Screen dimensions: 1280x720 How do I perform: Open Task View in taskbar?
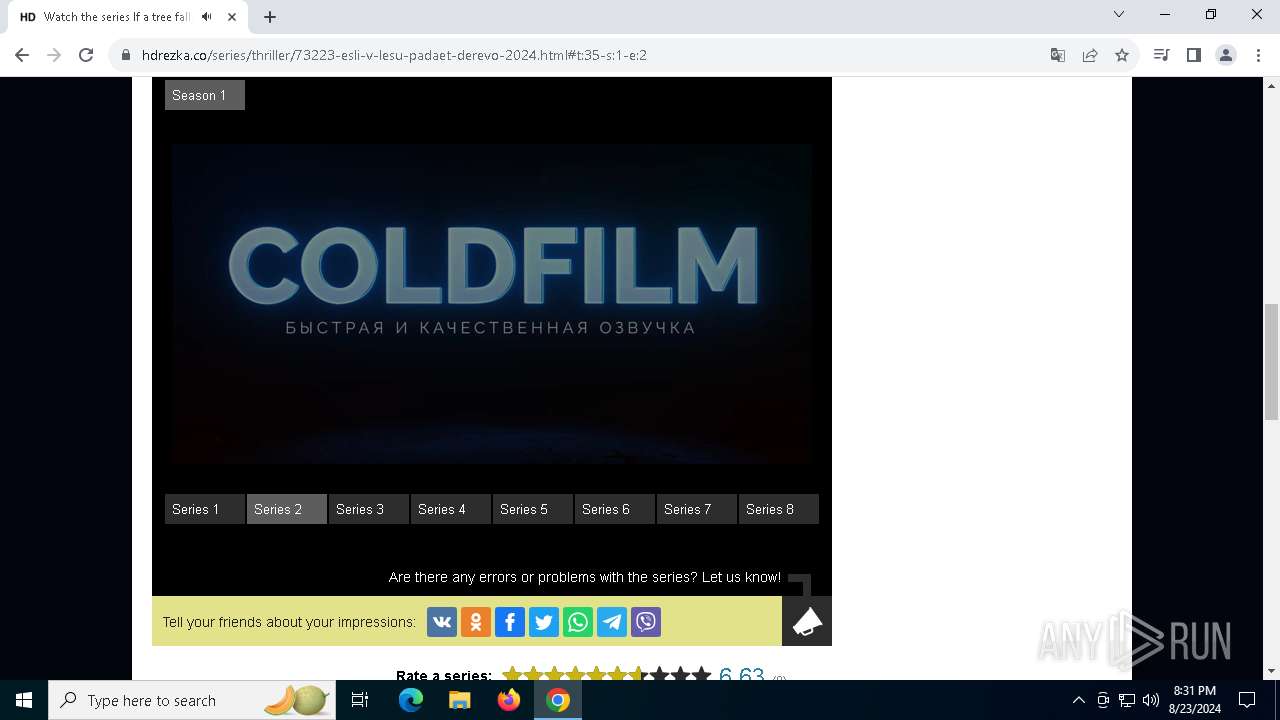(360, 700)
